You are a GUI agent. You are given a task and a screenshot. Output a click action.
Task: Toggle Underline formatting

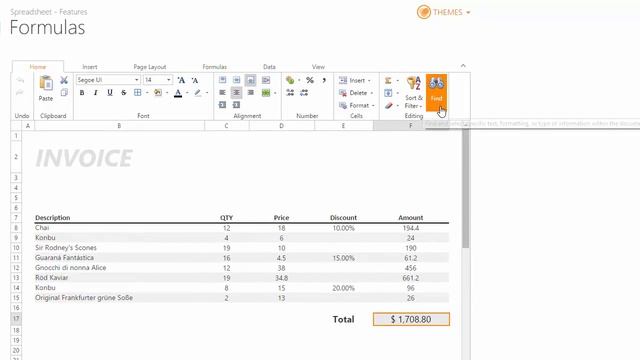coord(110,93)
